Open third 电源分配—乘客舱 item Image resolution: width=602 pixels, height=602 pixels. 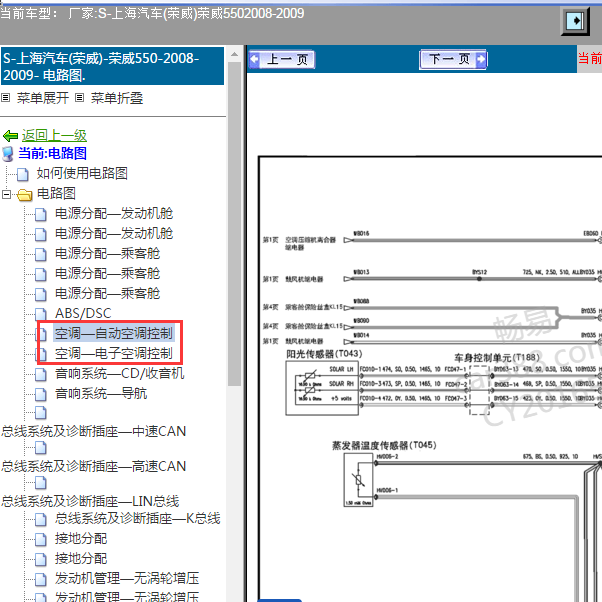(x=107, y=293)
